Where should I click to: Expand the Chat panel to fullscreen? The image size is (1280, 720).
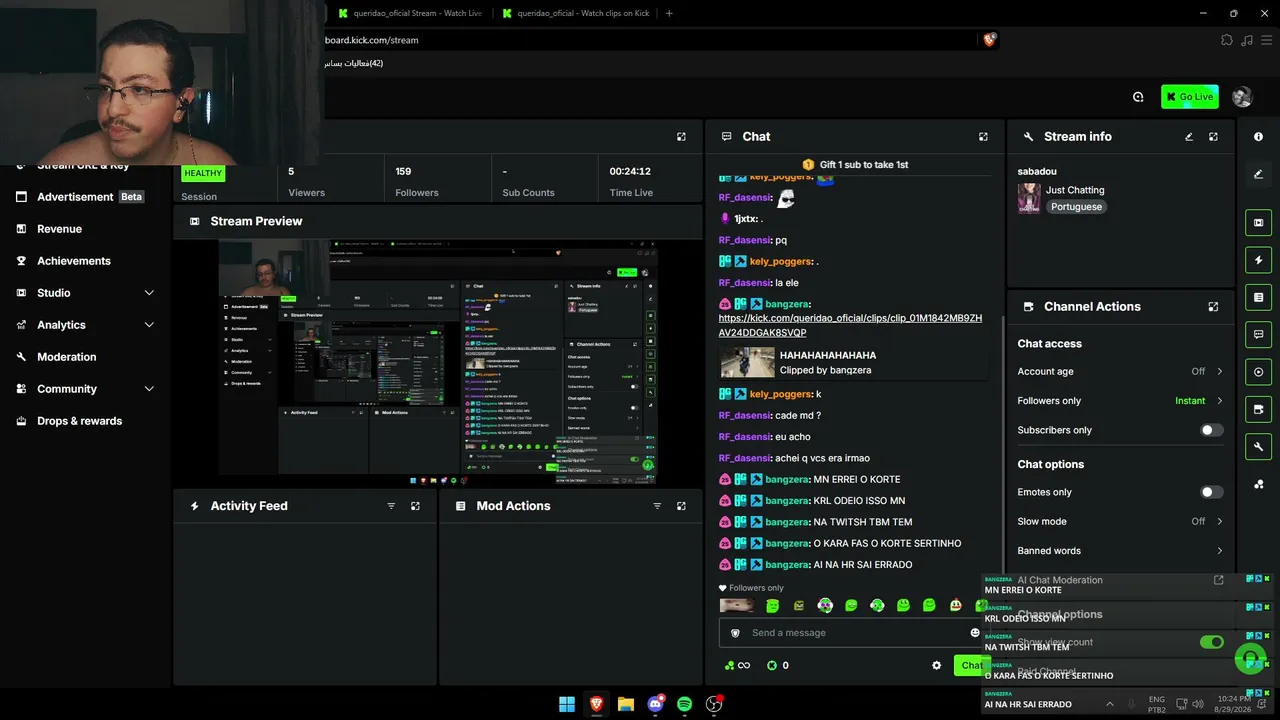point(983,137)
